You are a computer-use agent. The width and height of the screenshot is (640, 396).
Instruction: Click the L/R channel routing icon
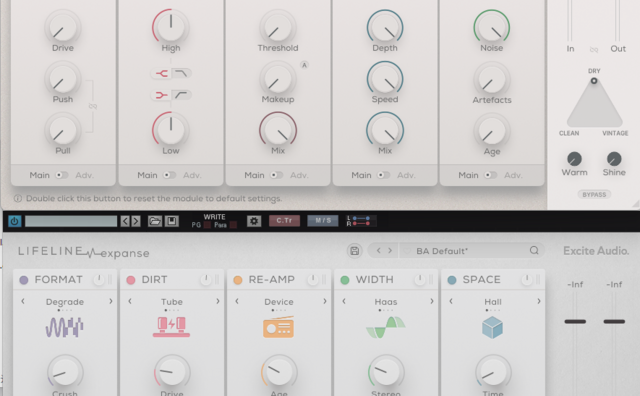(x=361, y=221)
